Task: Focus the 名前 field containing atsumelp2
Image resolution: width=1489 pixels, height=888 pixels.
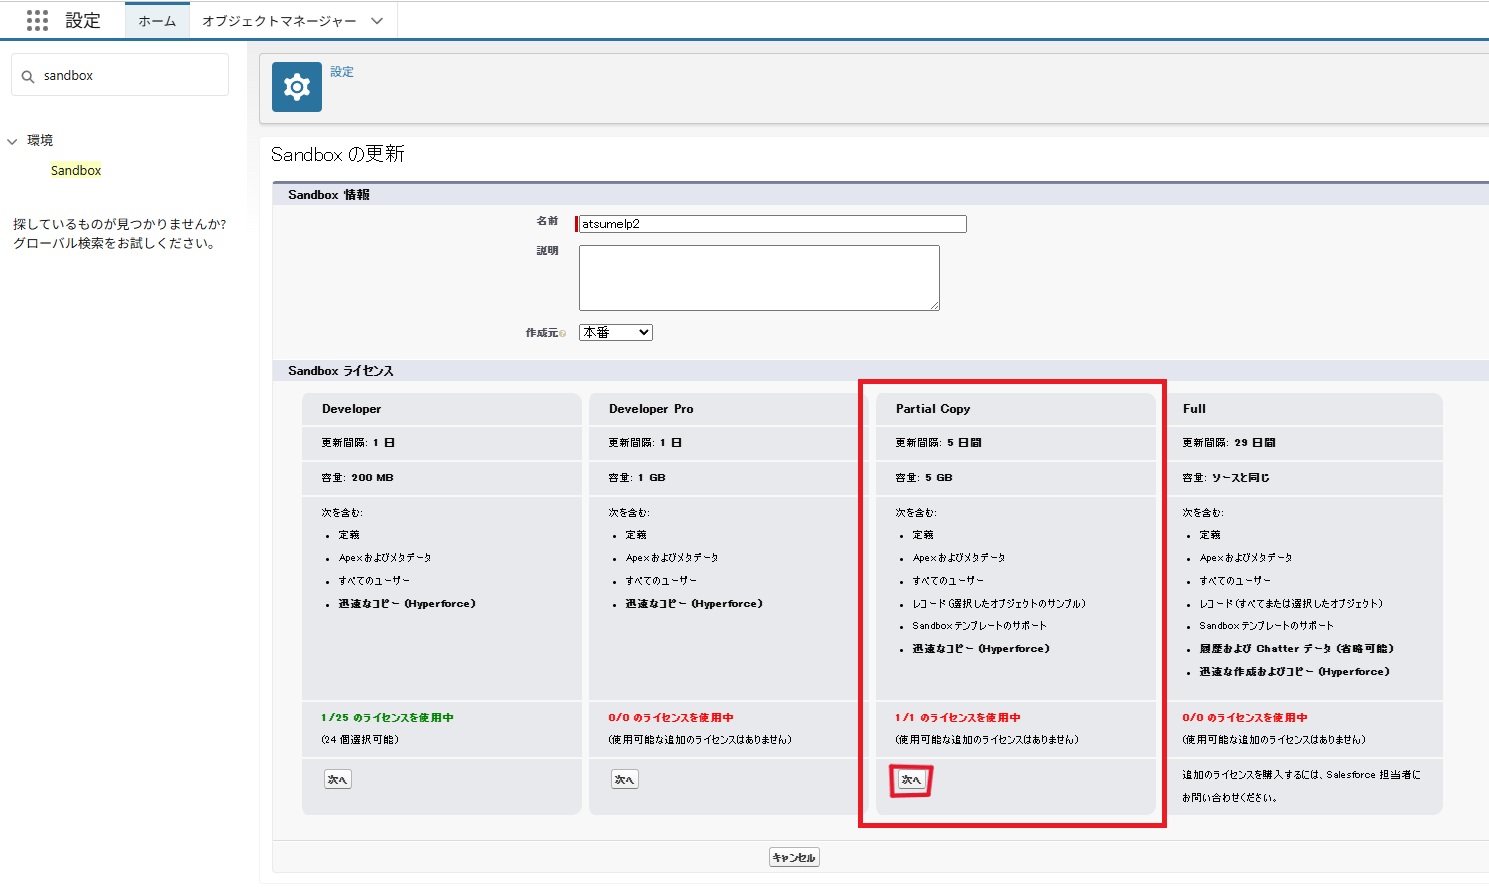Action: click(771, 224)
